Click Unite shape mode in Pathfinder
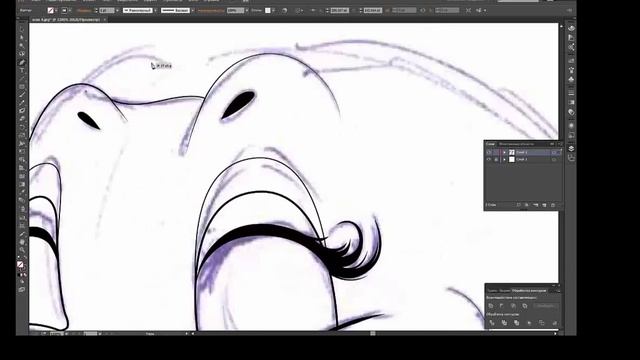640x360 pixels. click(x=491, y=306)
